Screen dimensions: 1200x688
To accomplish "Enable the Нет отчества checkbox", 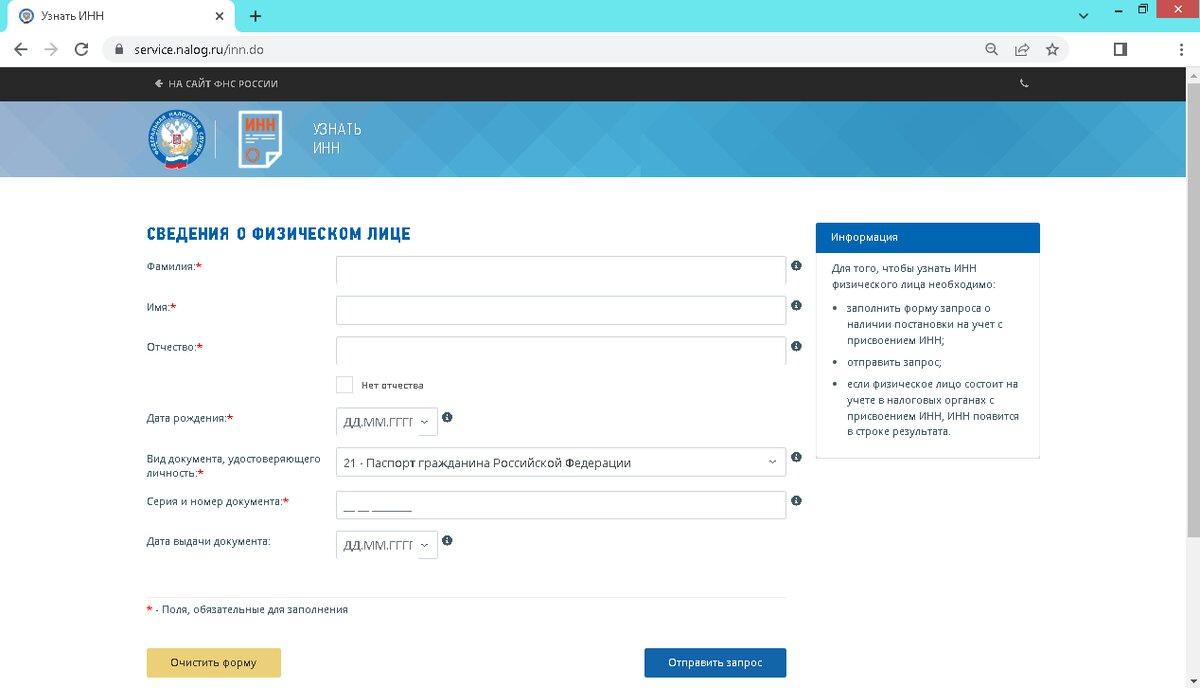I will coord(344,383).
